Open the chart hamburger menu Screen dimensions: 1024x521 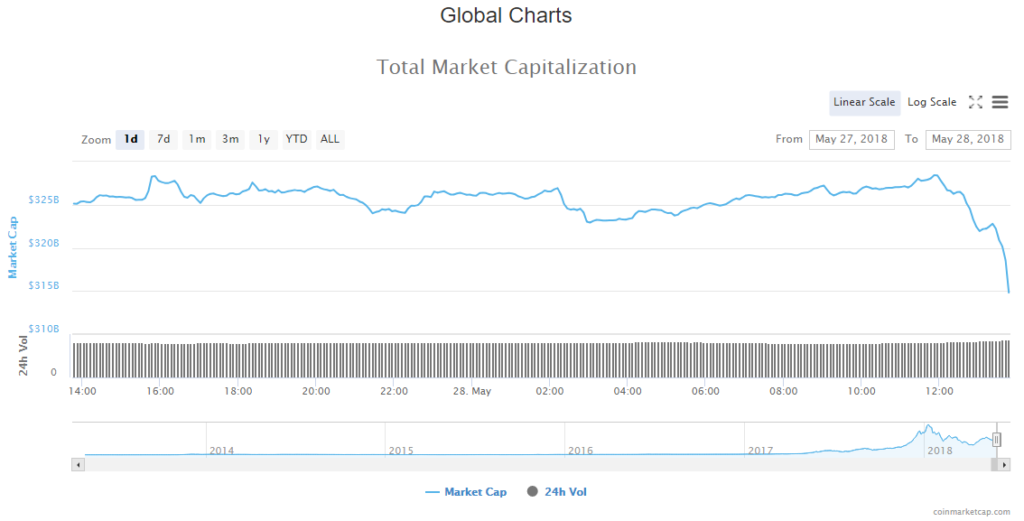tap(1000, 102)
